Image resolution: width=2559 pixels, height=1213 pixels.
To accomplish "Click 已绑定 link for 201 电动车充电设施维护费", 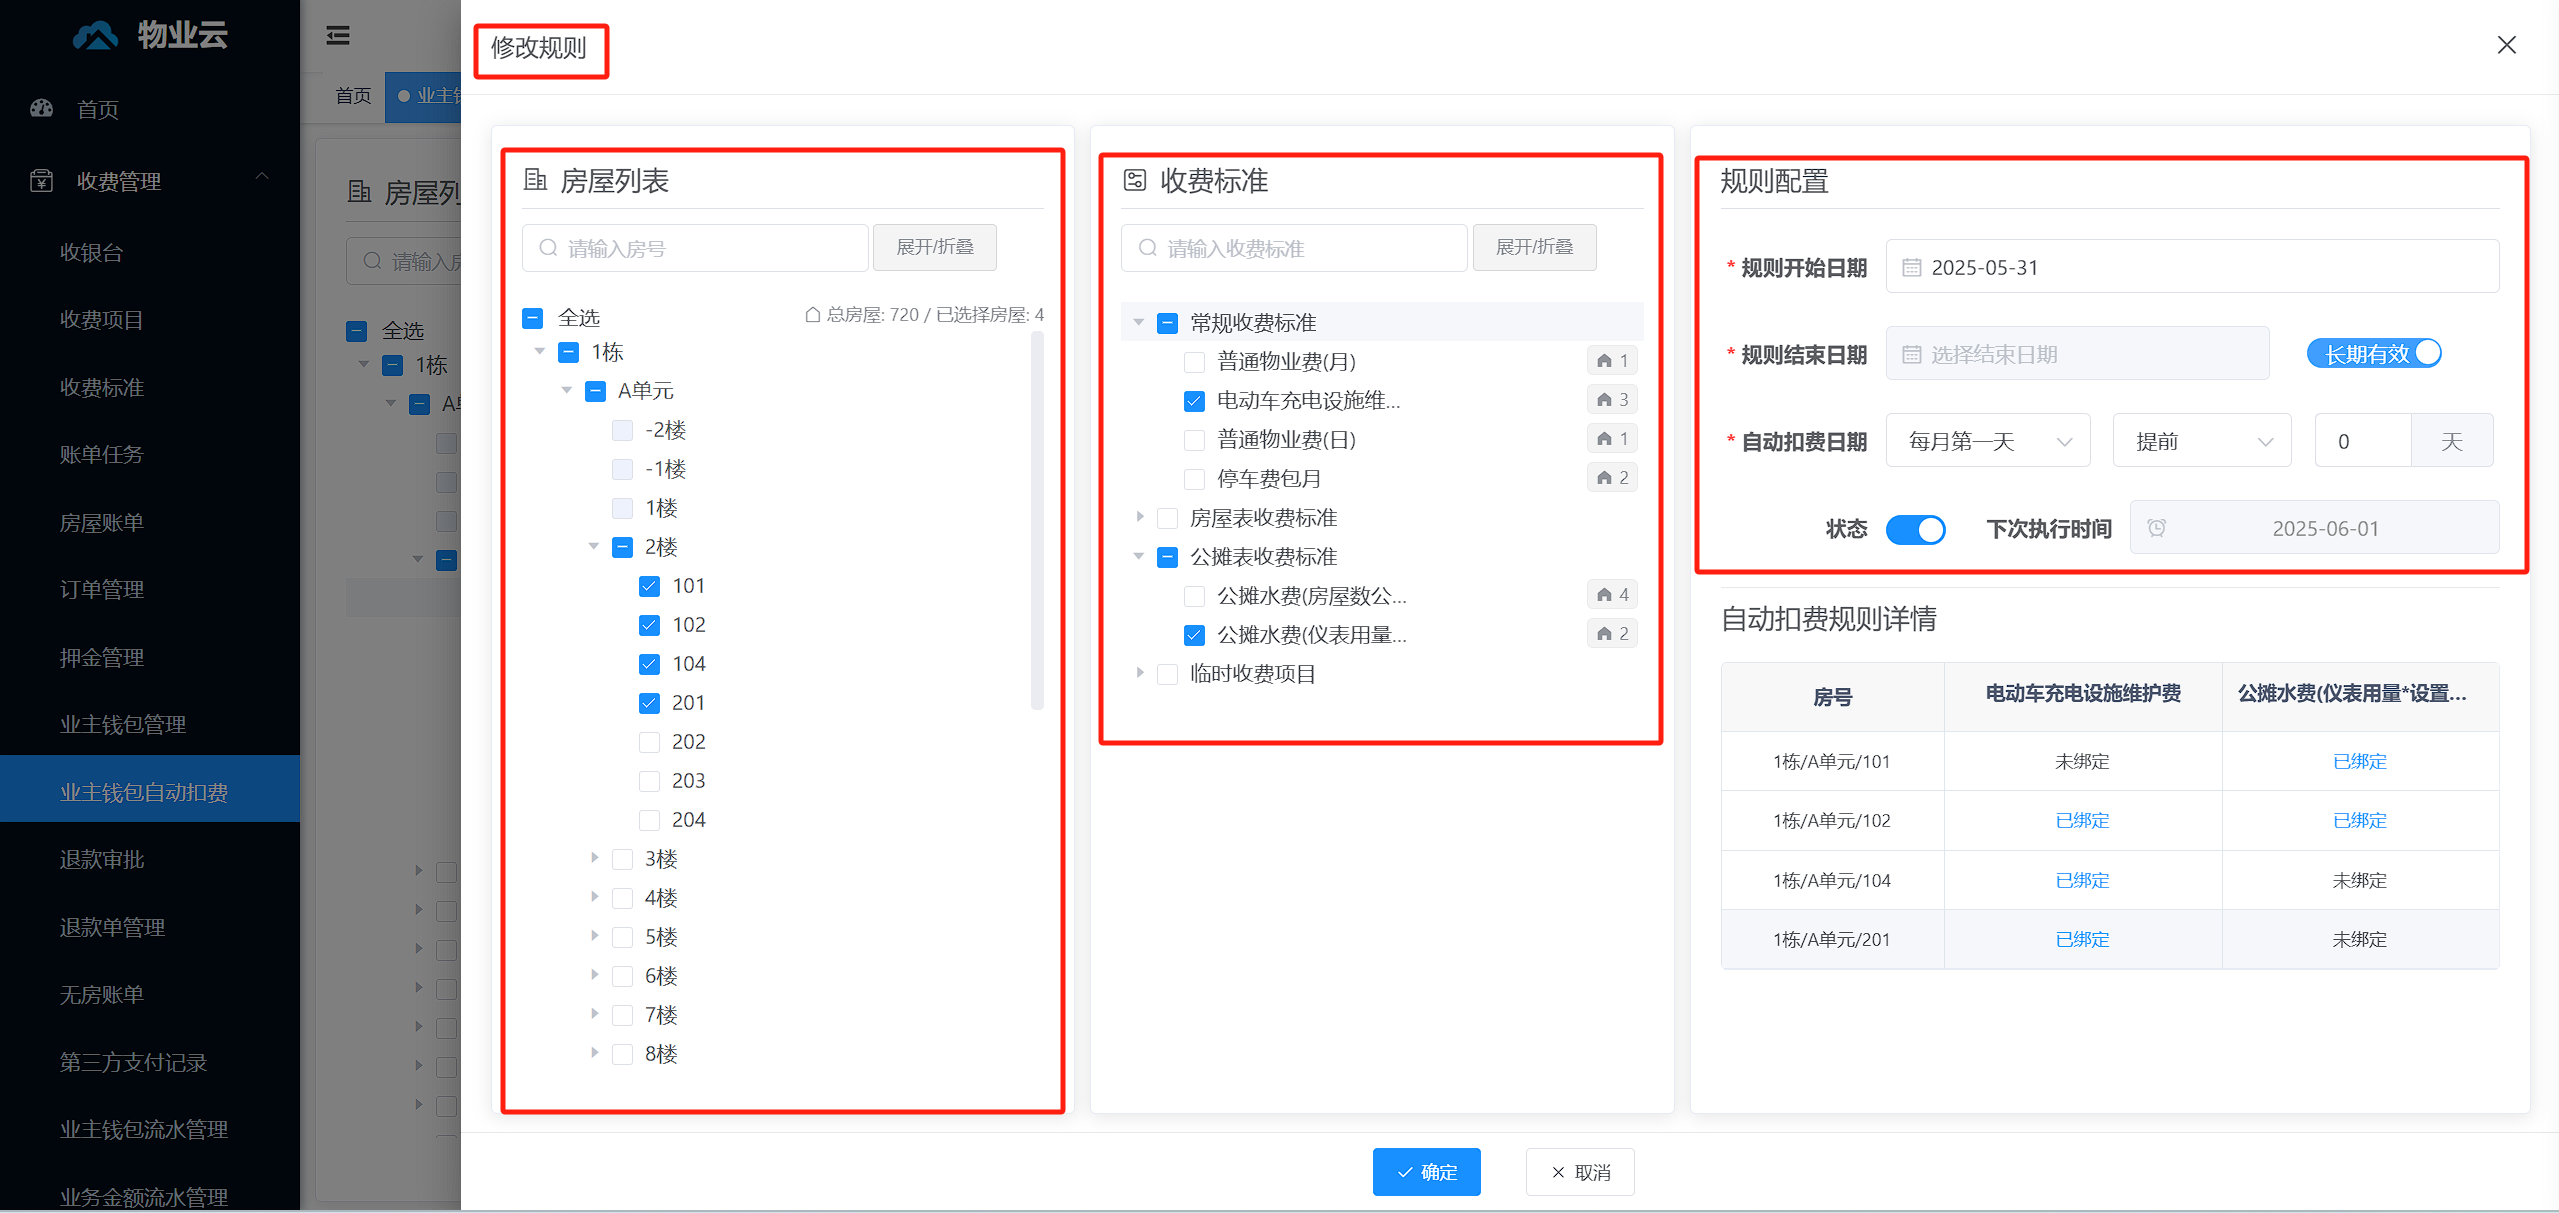I will (2082, 940).
